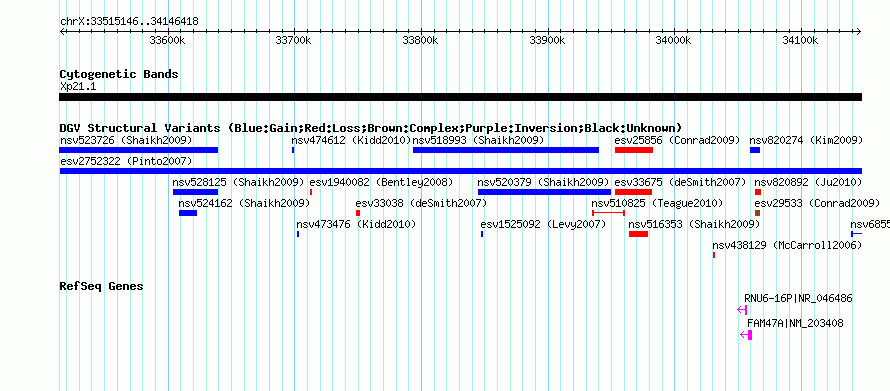Screen dimensions: 890x391
Task: Click the esv33038 (deSmith2007) red marker
Action: point(358,213)
